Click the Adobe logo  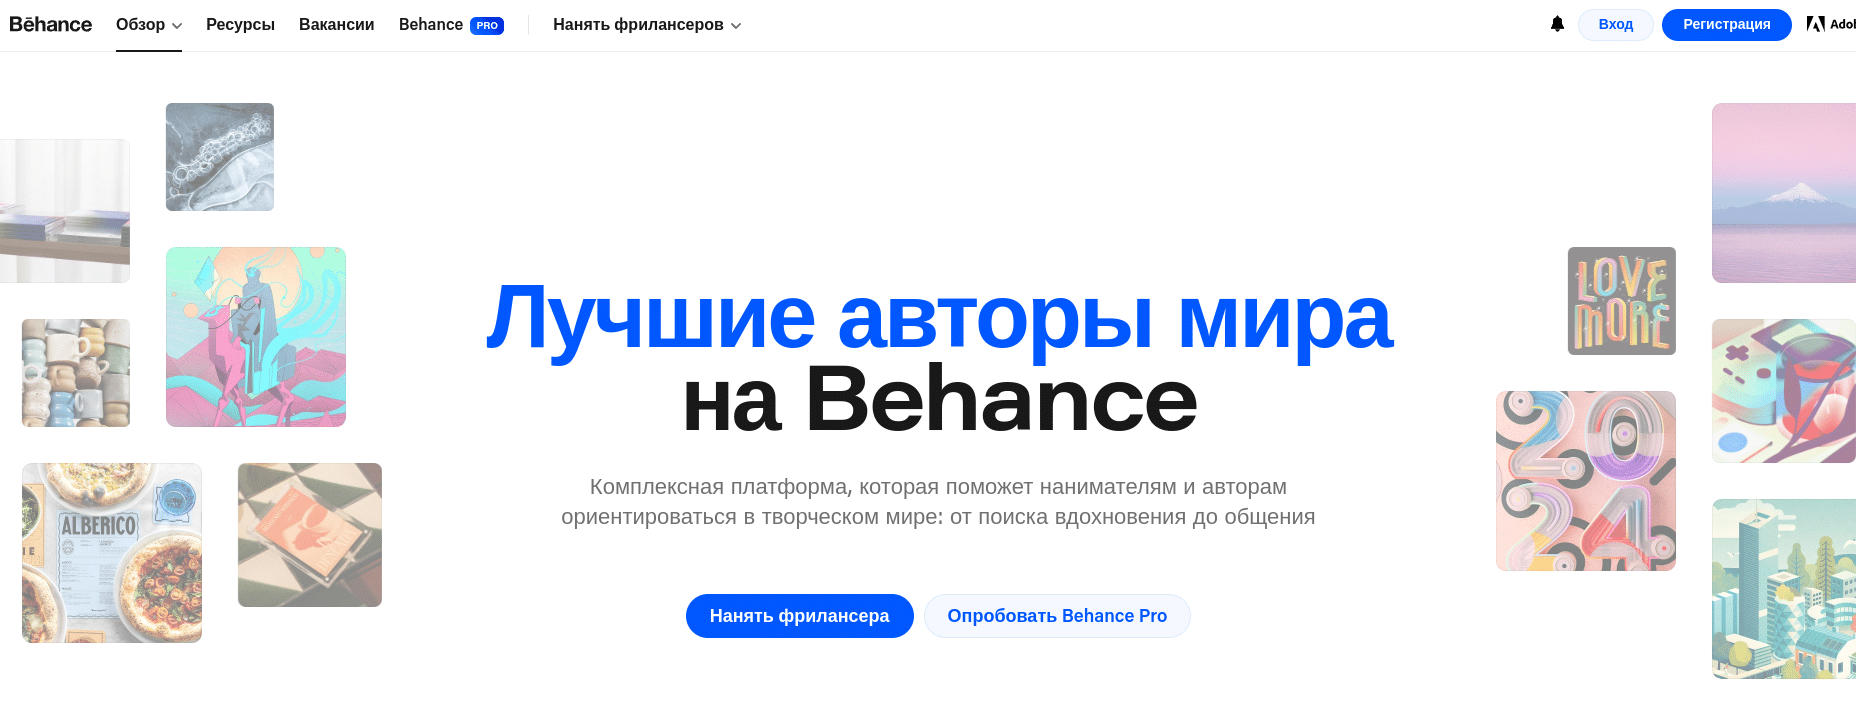[1831, 24]
